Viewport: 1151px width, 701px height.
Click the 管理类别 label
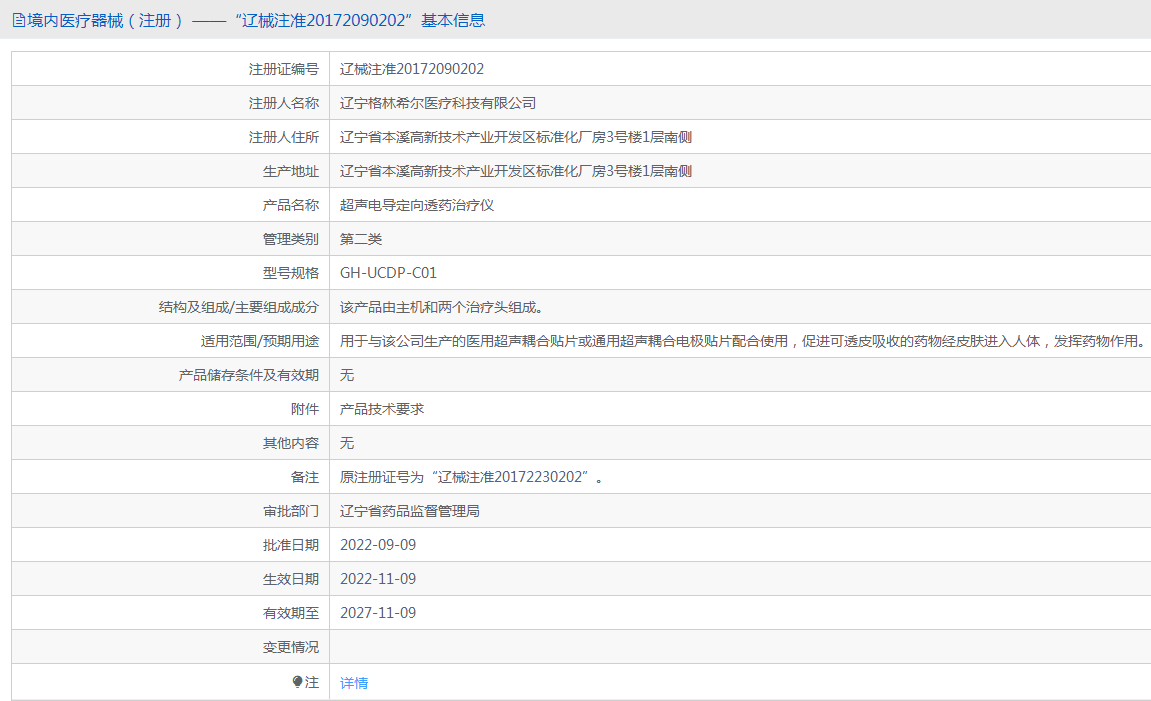tap(291, 239)
